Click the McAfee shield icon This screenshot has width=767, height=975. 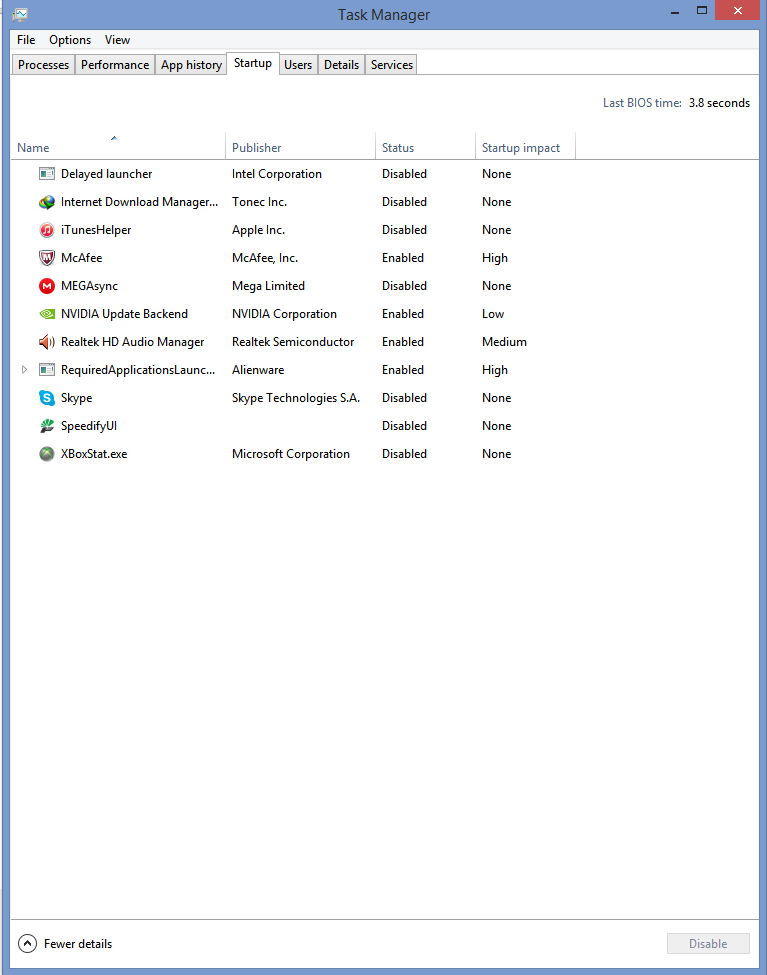tap(47, 258)
